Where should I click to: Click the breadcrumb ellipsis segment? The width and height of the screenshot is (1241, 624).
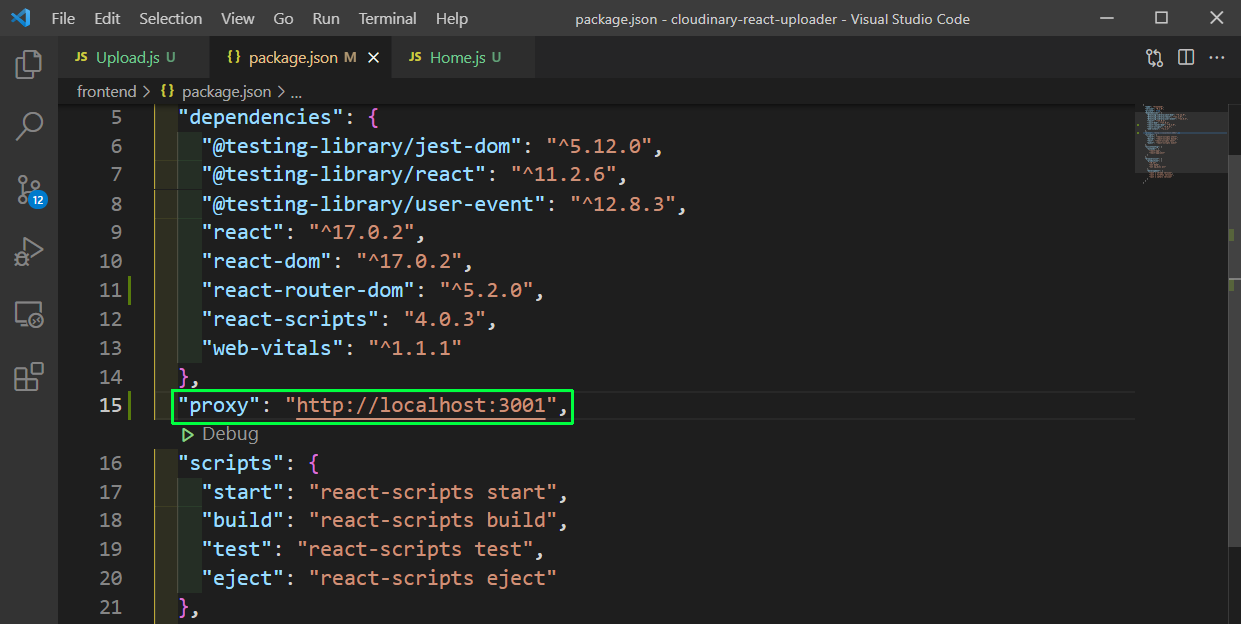(x=296, y=91)
